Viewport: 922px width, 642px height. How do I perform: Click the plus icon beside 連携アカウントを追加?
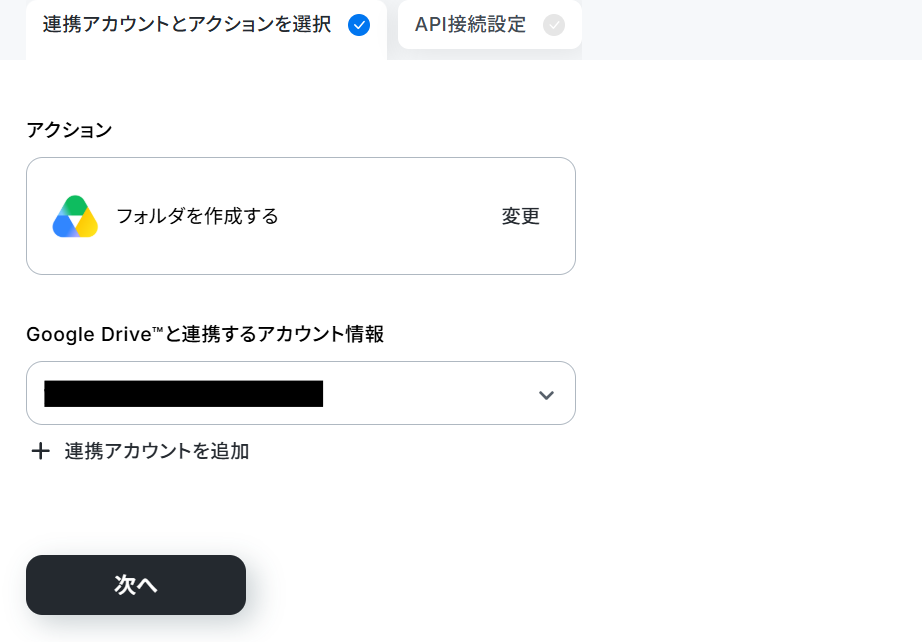tap(41, 451)
